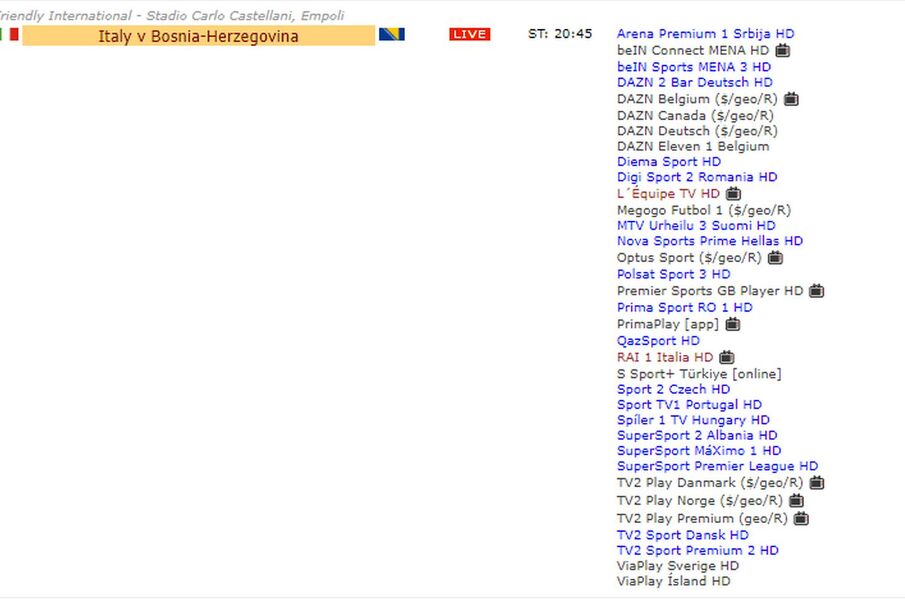Select the DAZN Deutsch ($/geo/R) entry
Screen dimensions: 905x603
[x=697, y=131]
